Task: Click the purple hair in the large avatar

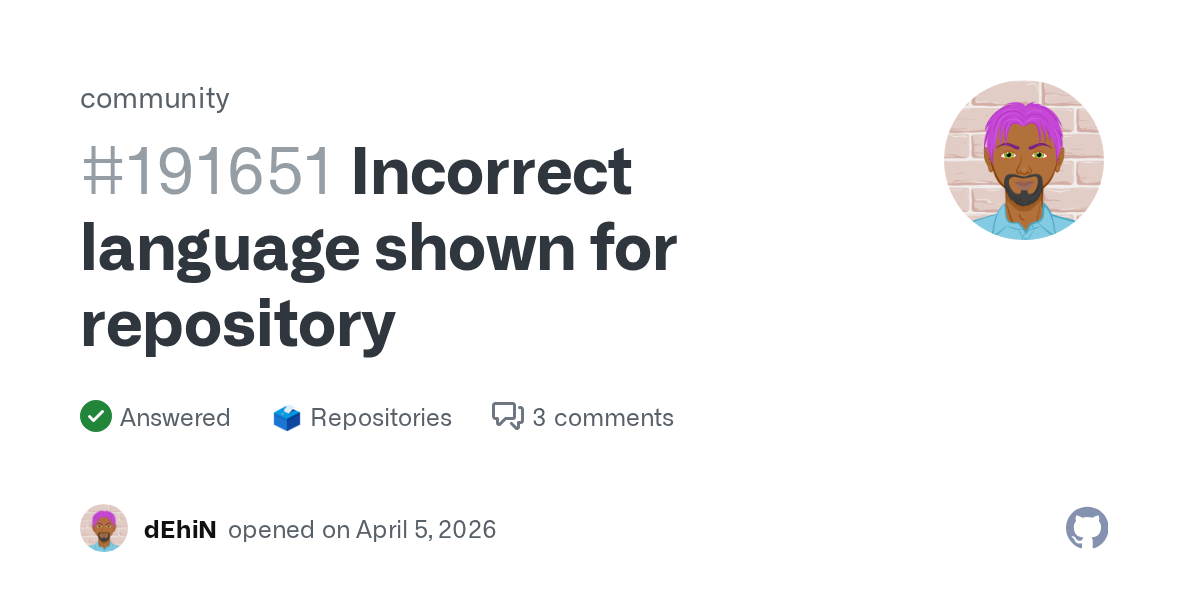Action: click(x=1020, y=118)
